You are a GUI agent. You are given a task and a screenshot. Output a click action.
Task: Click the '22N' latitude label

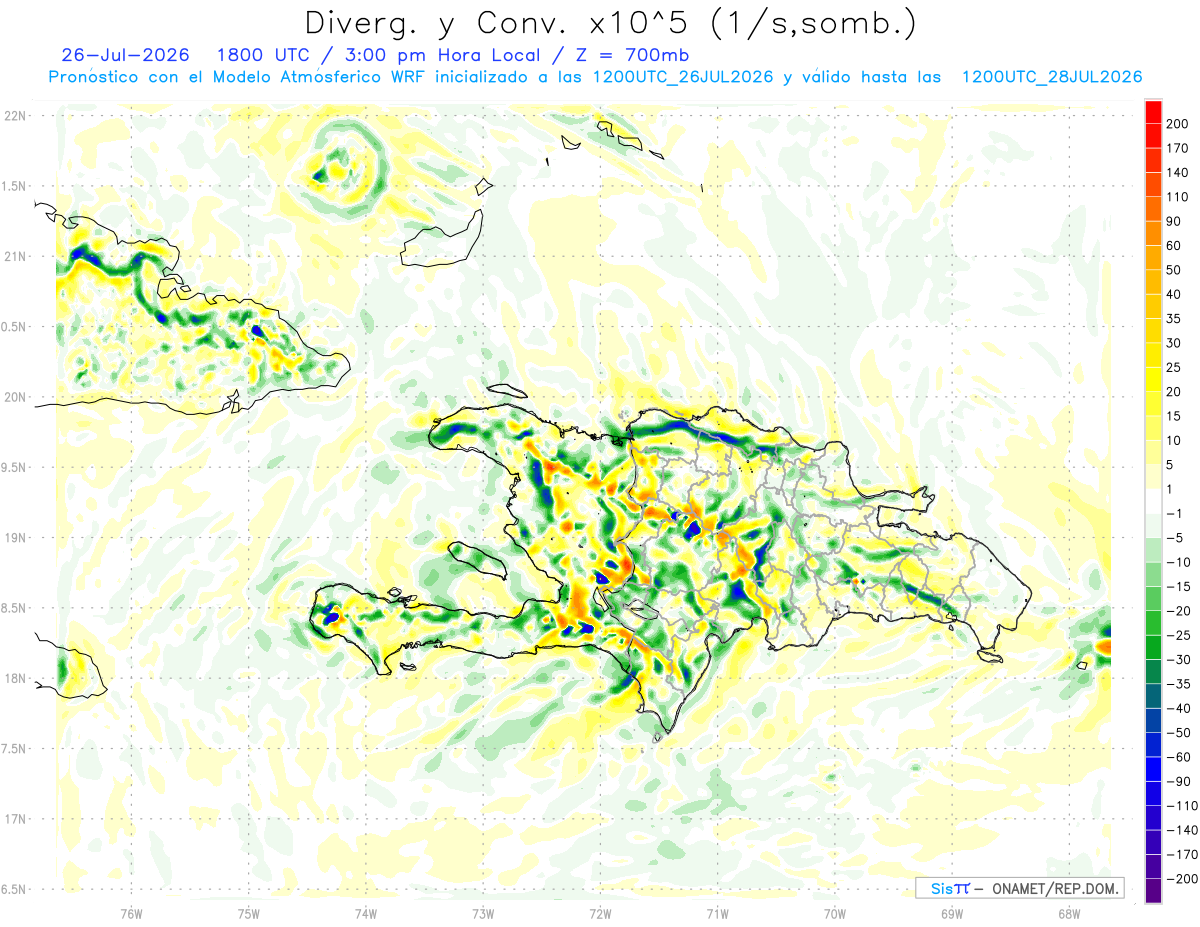click(x=15, y=115)
